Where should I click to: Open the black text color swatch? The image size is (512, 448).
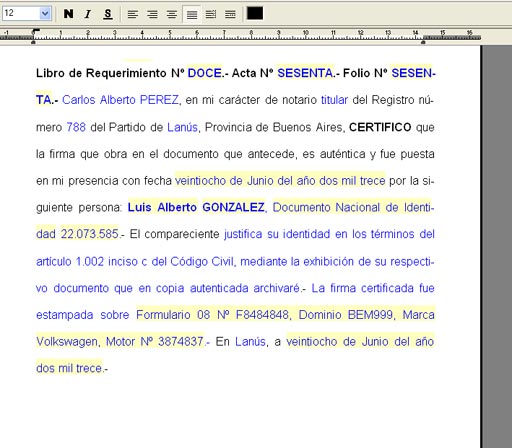(x=255, y=13)
